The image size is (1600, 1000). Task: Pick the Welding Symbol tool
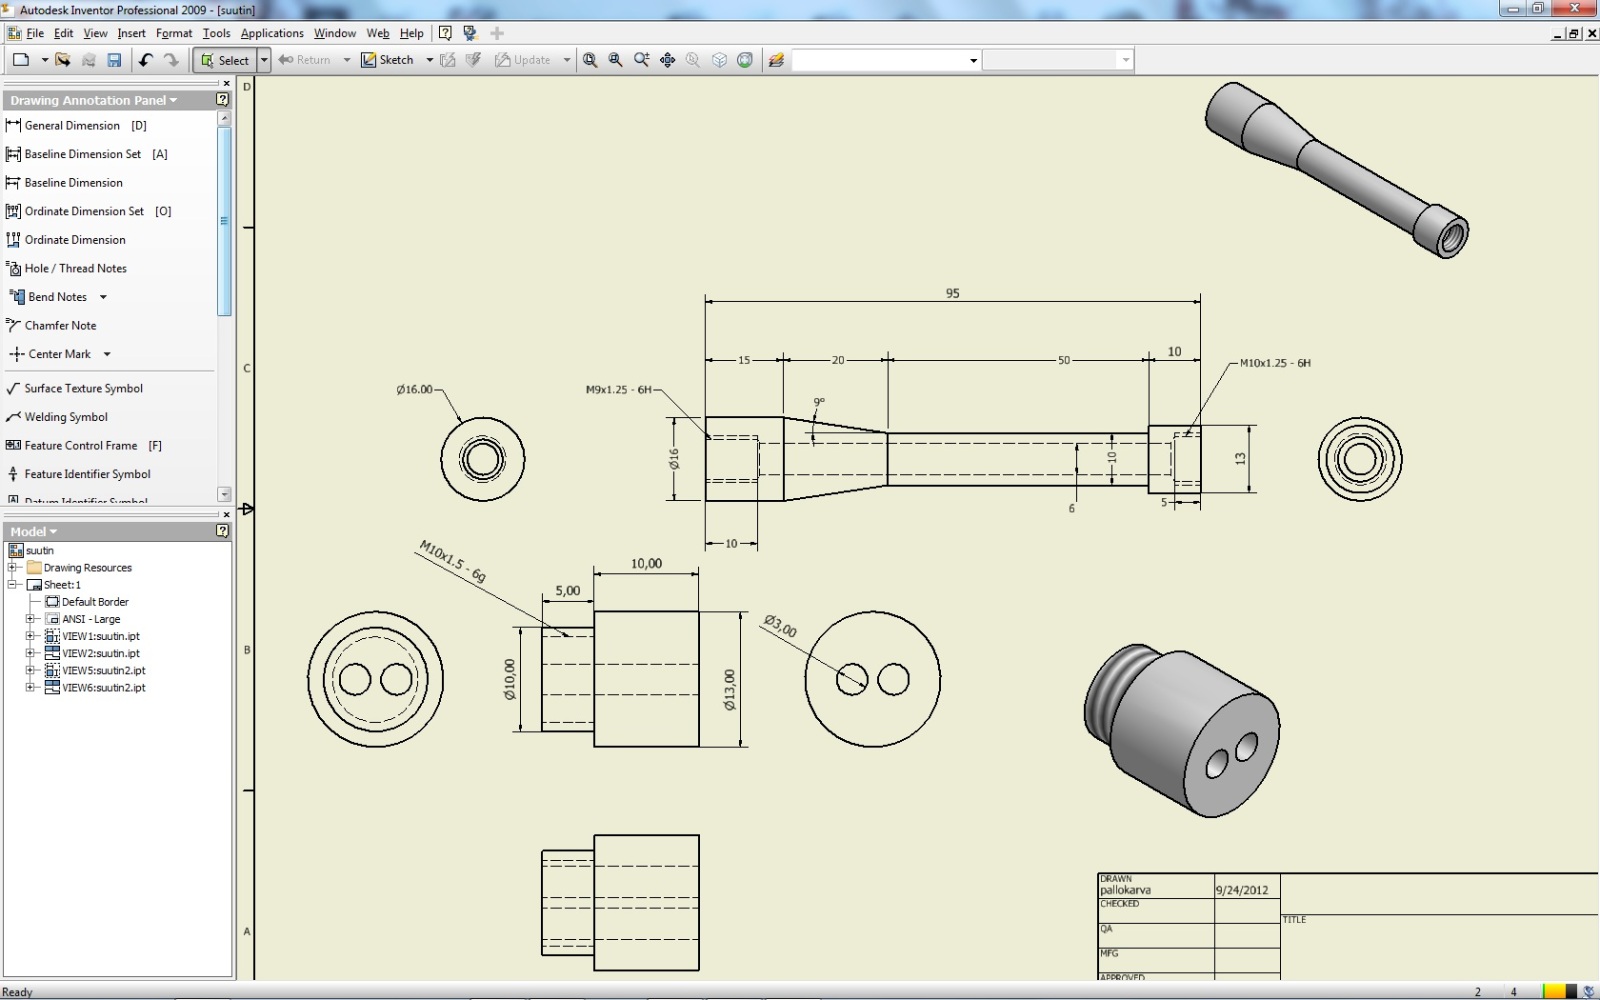[66, 417]
